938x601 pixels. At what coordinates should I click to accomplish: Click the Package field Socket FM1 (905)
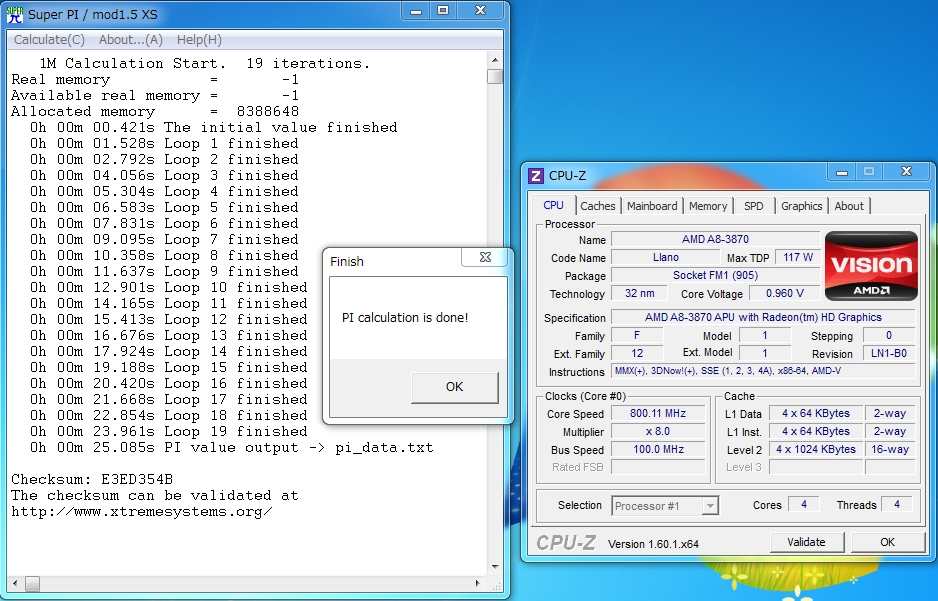point(715,275)
